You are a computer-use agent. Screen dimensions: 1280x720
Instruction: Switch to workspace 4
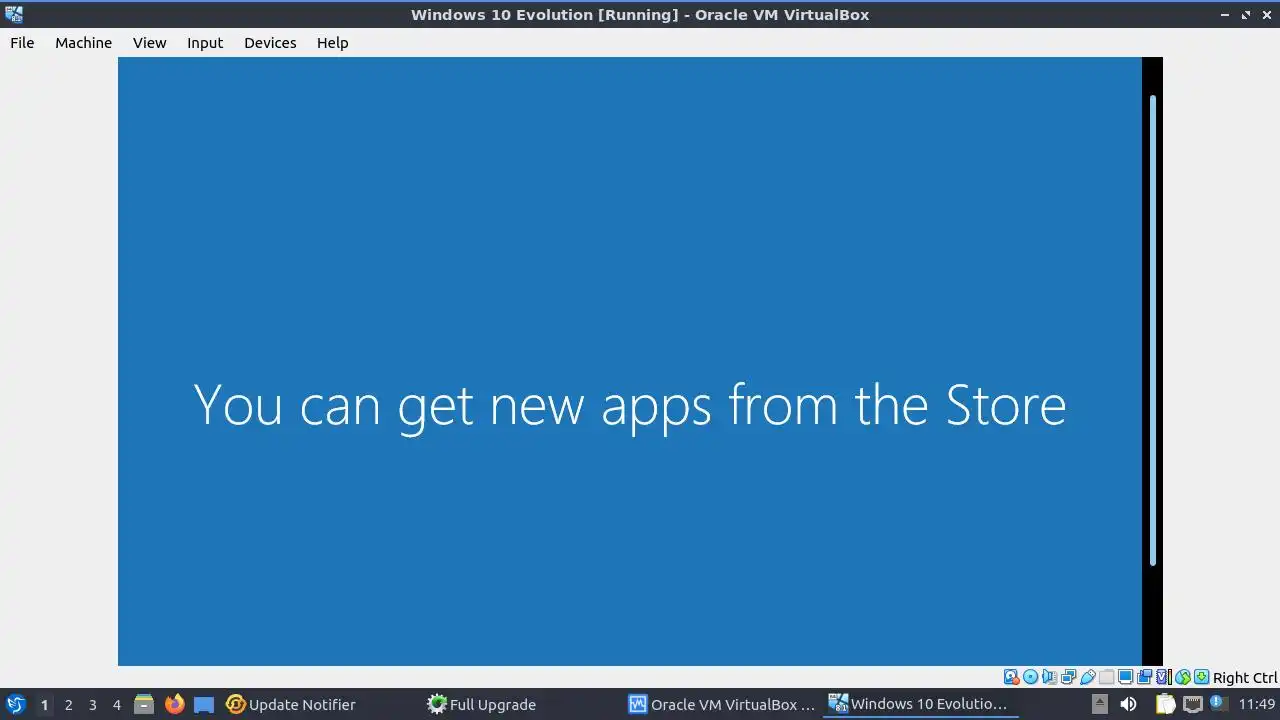click(x=116, y=705)
